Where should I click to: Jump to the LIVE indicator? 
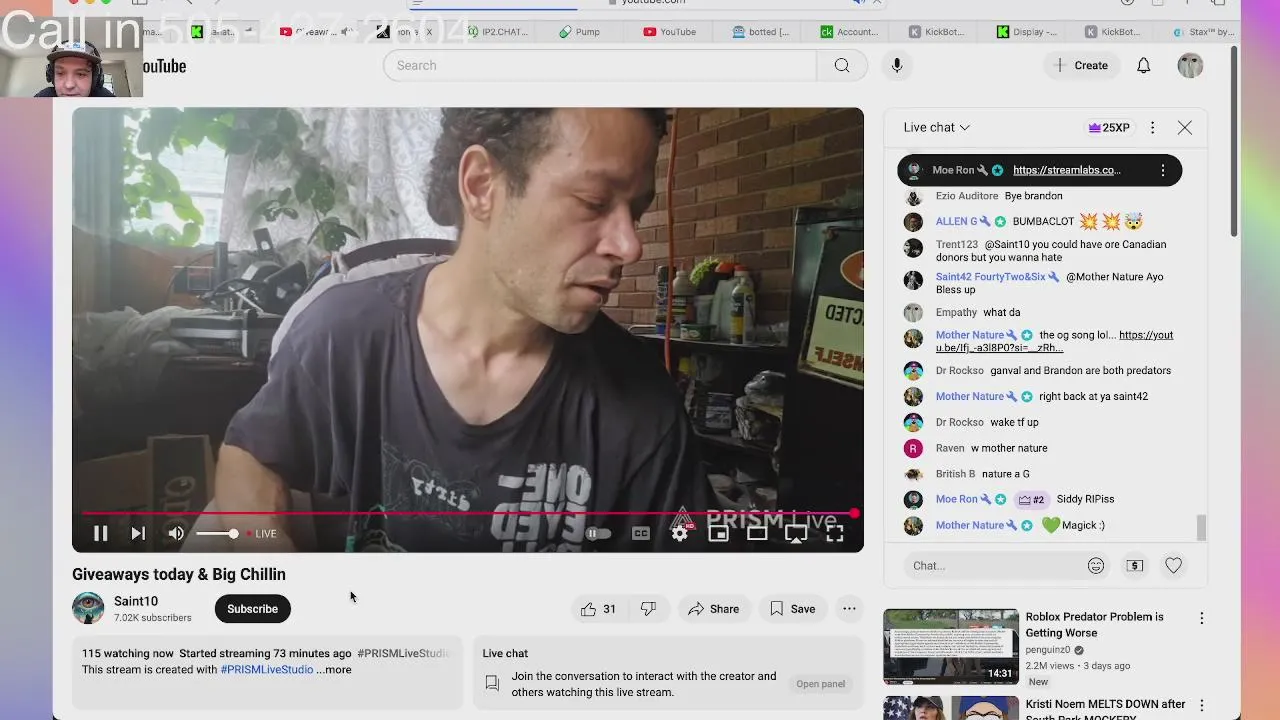pos(261,534)
